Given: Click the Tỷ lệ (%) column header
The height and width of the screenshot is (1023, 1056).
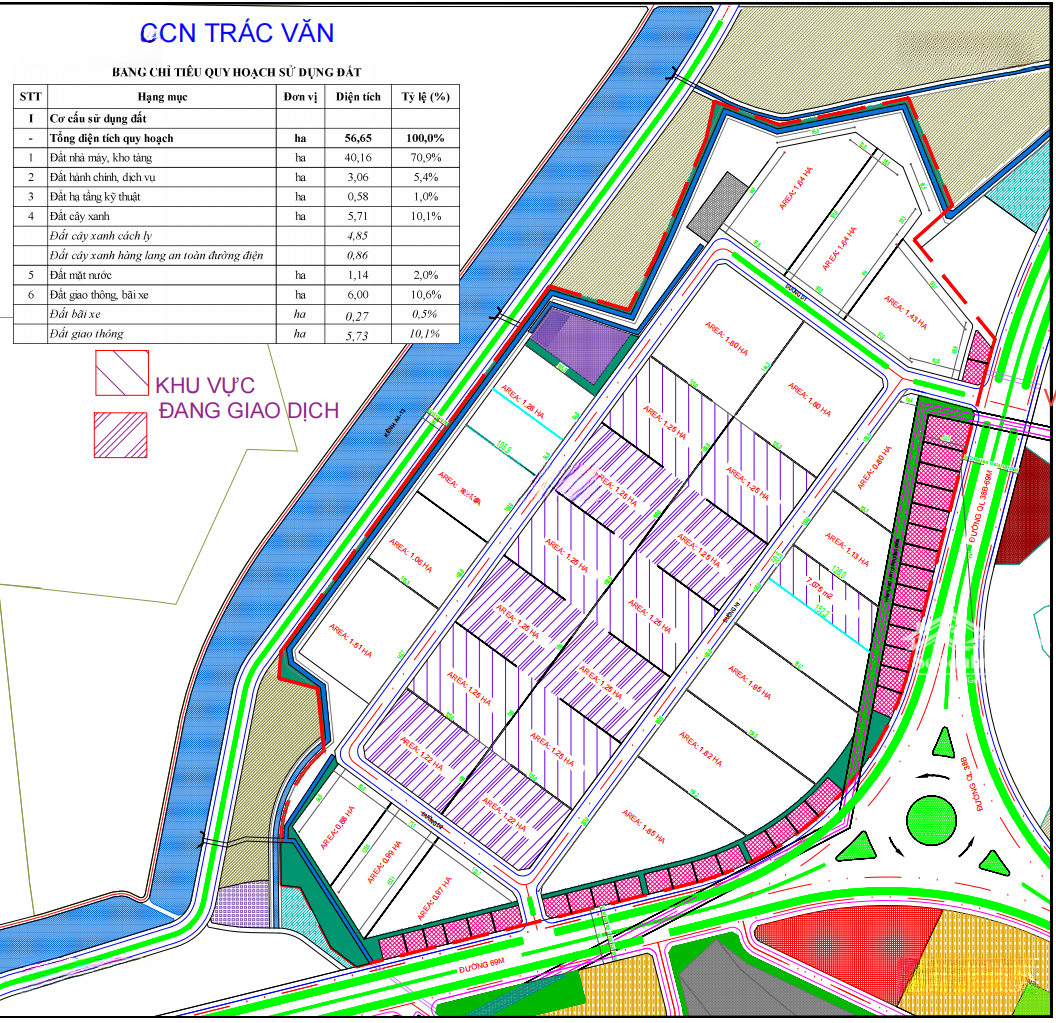Looking at the screenshot, I should 425,97.
